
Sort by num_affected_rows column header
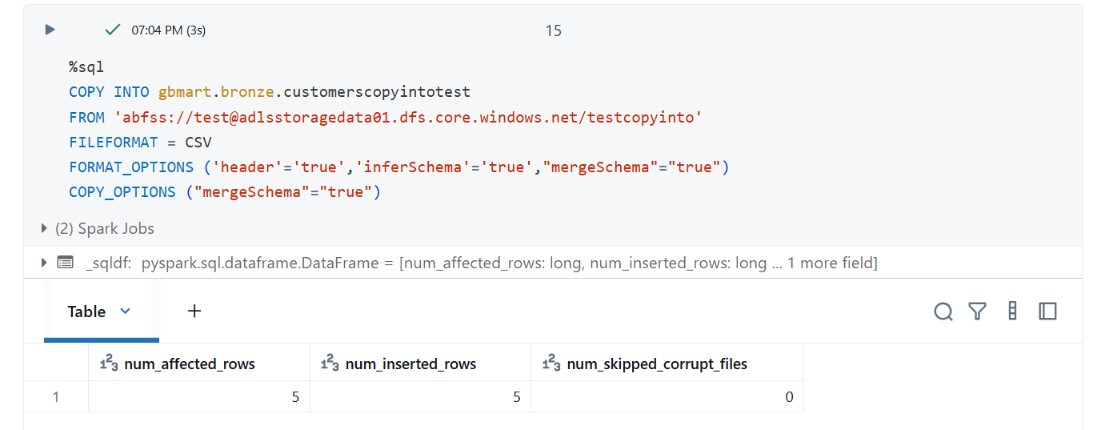point(199,363)
